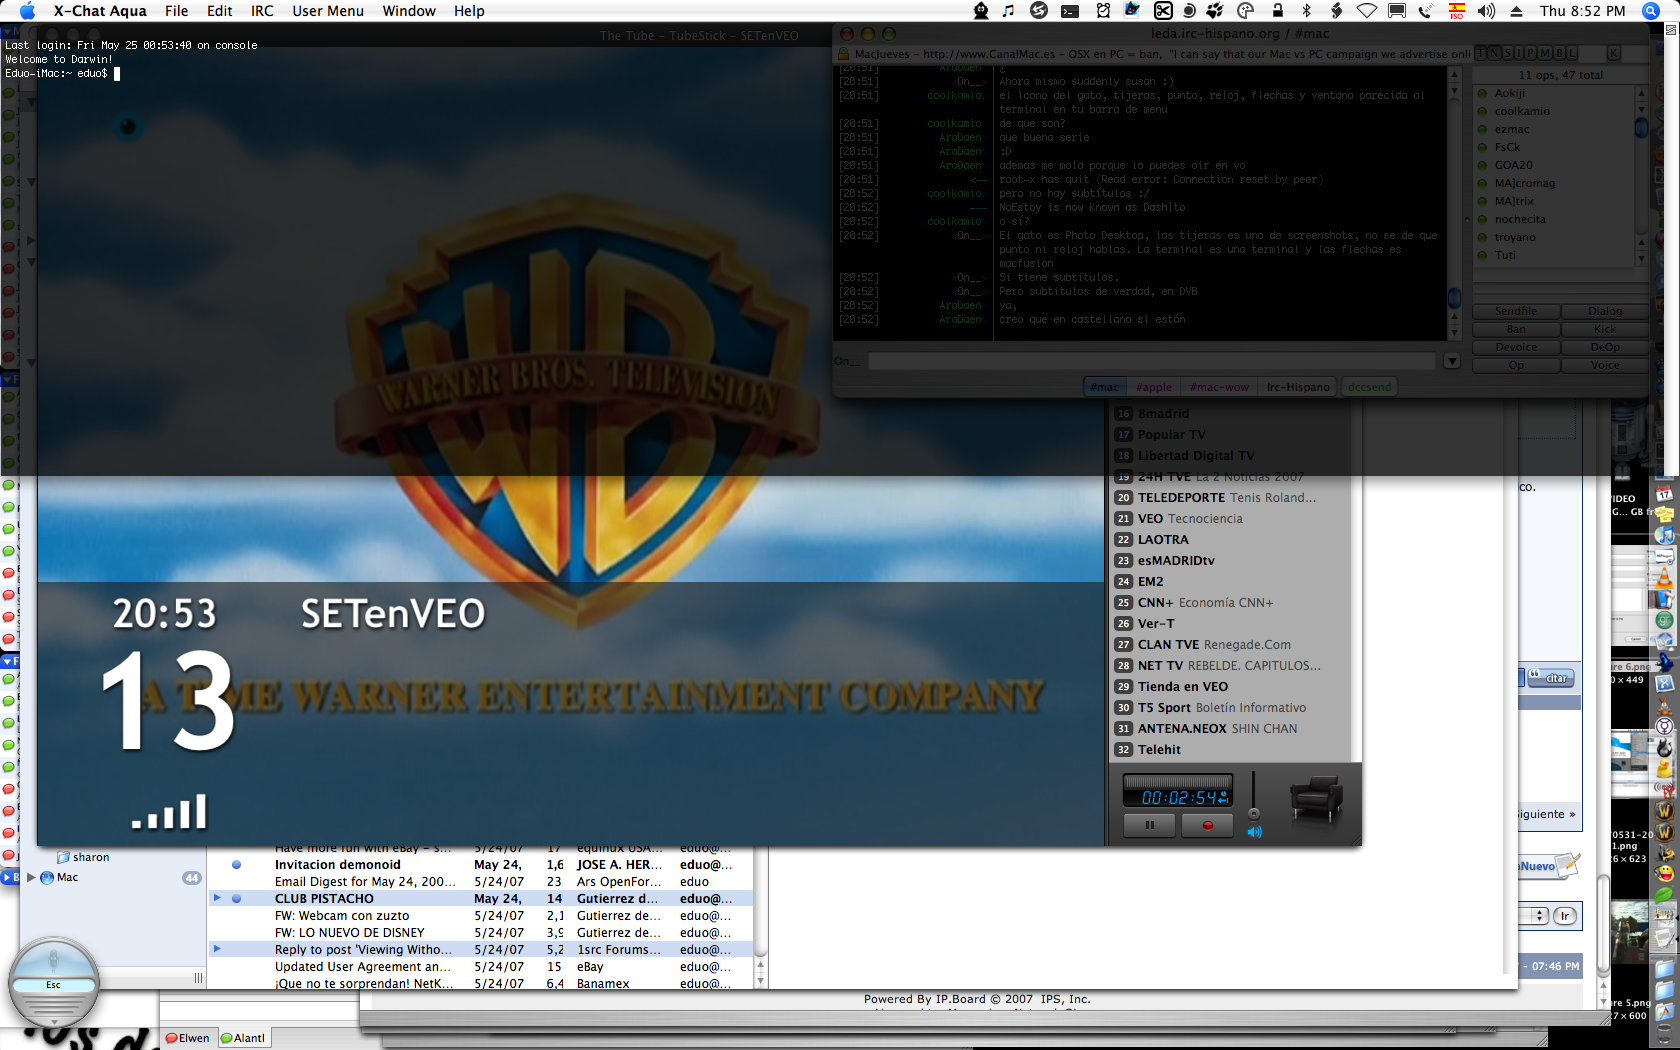Click the Sendfile button in X-Chat
The height and width of the screenshot is (1050, 1680).
click(1516, 311)
